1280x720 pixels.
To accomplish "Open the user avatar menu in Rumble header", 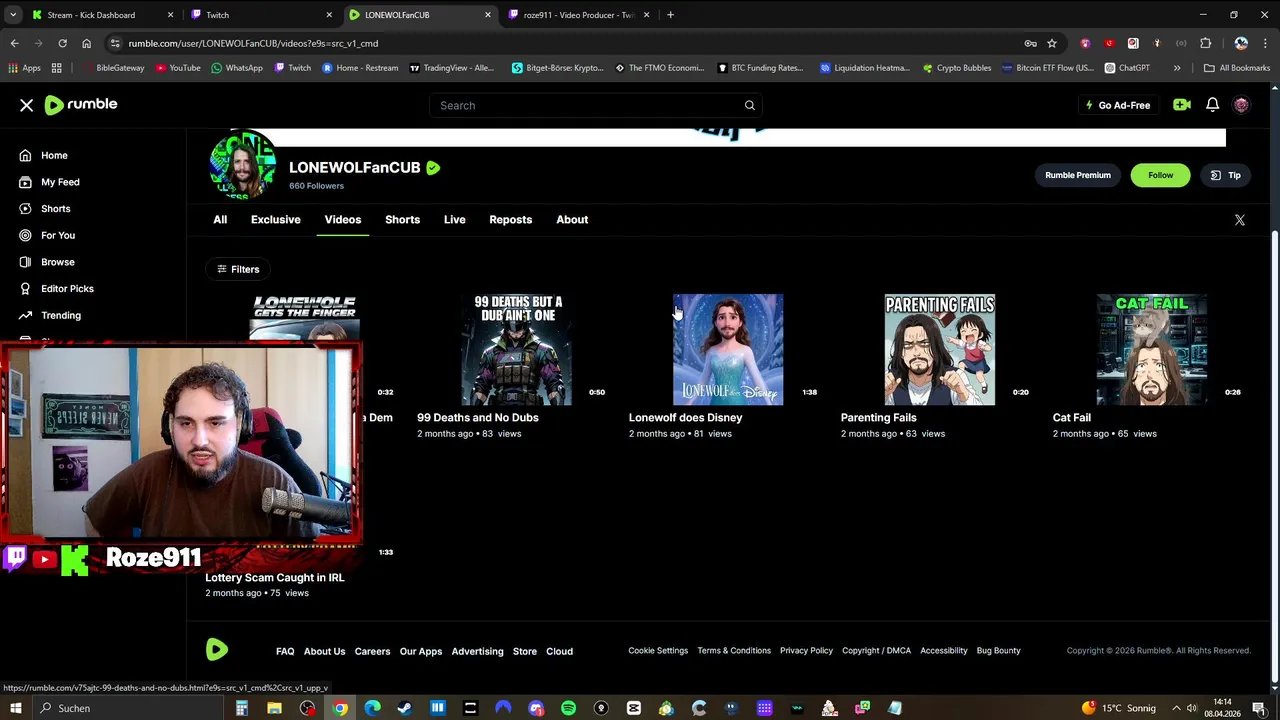I will (x=1241, y=105).
